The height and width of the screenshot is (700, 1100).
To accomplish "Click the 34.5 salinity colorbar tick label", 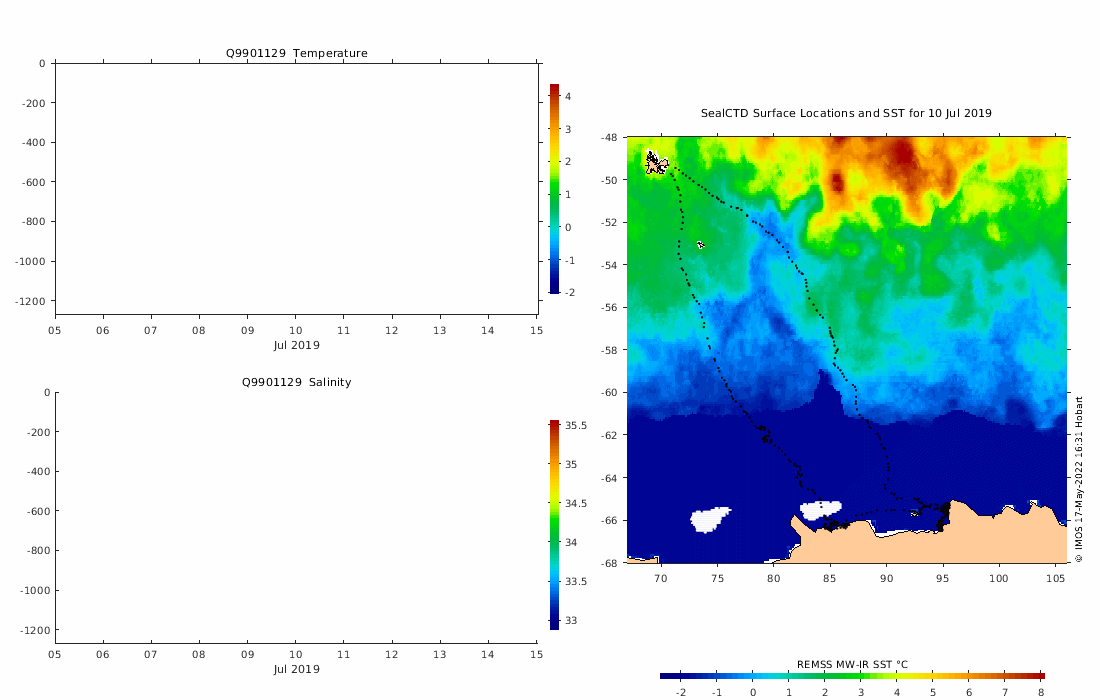I will pyautogui.click(x=576, y=504).
